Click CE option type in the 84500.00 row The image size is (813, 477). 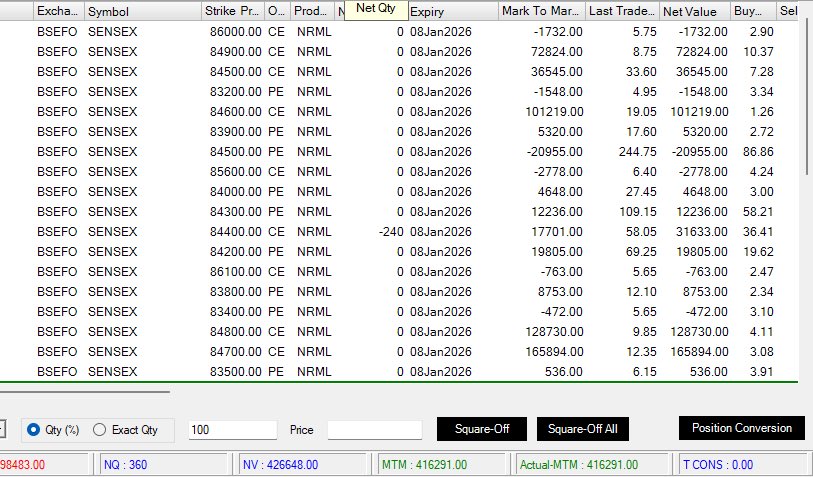click(x=276, y=72)
